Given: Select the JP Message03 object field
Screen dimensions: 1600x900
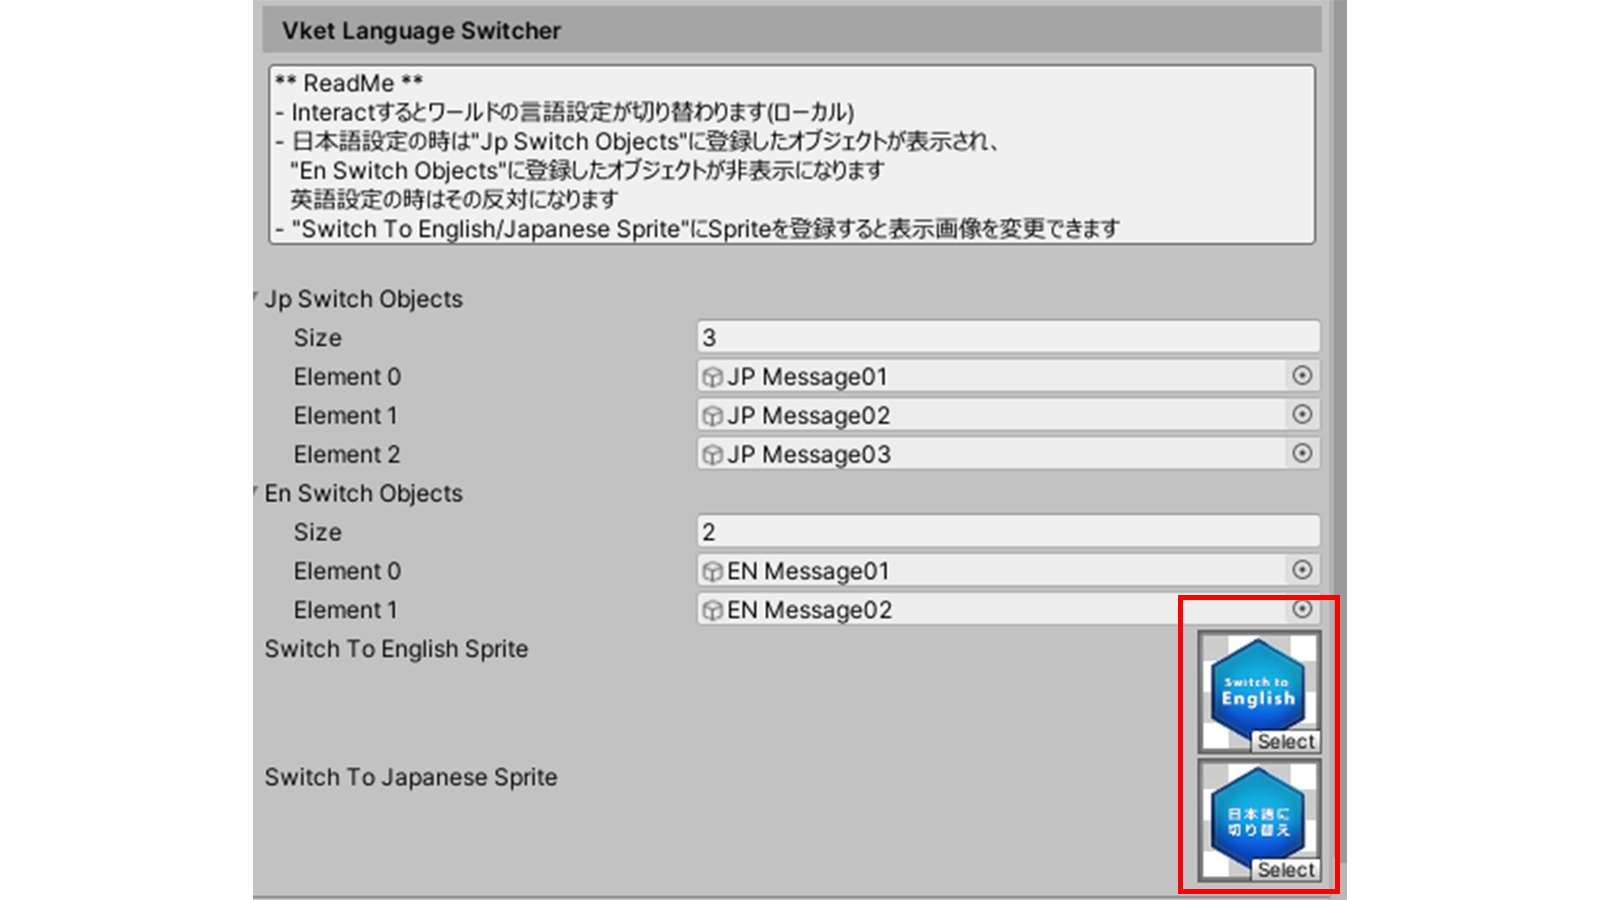Looking at the screenshot, I should pyautogui.click(x=1008, y=454).
